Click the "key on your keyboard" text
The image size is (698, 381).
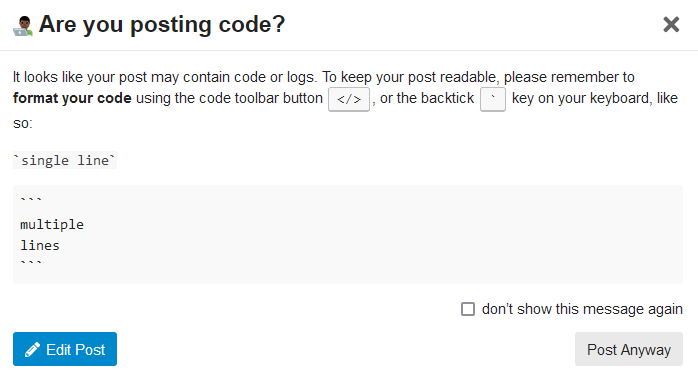coord(581,98)
